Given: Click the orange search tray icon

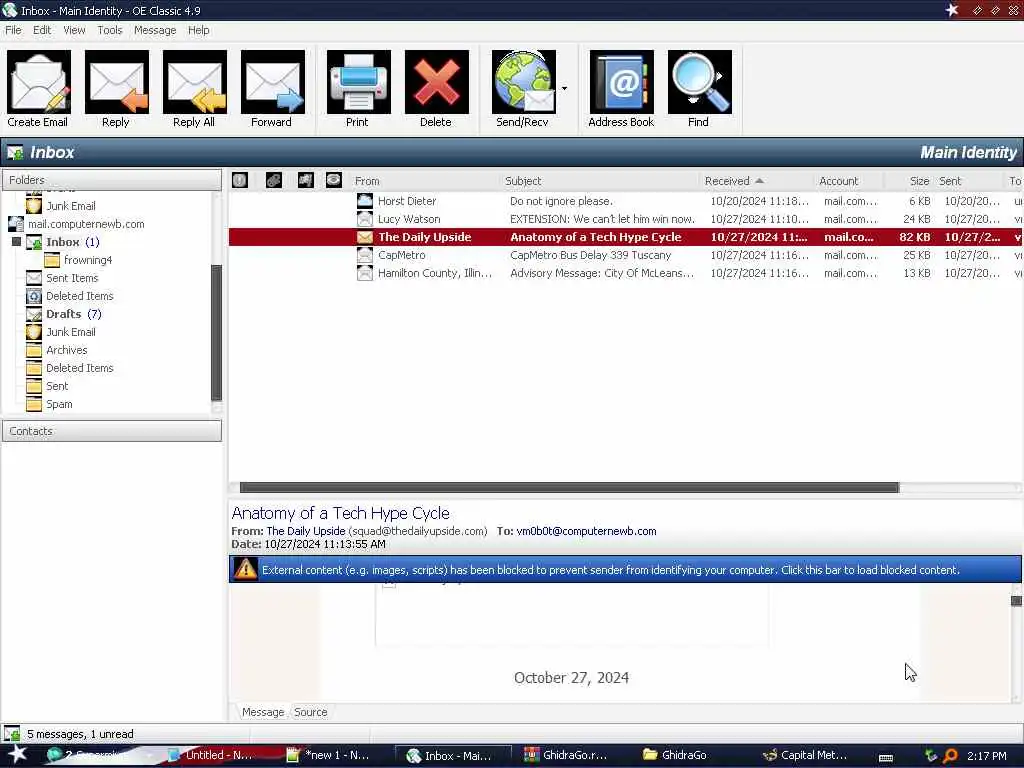Looking at the screenshot, I should pyautogui.click(x=950, y=756).
